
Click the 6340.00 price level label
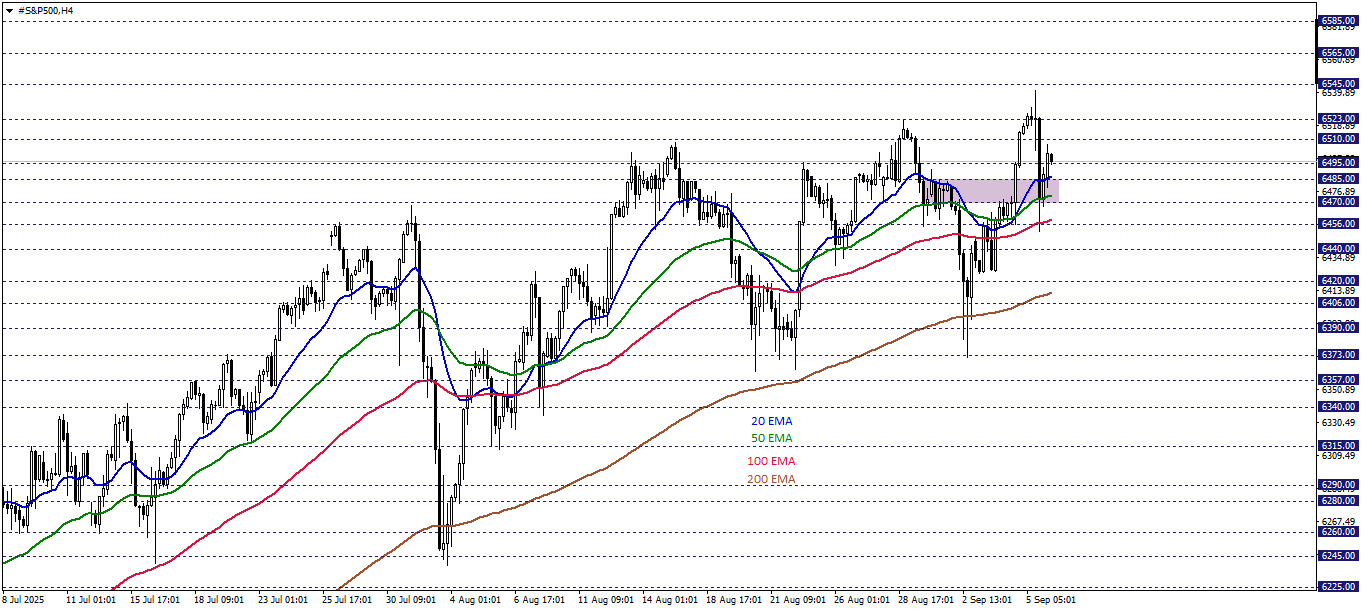click(x=1337, y=407)
